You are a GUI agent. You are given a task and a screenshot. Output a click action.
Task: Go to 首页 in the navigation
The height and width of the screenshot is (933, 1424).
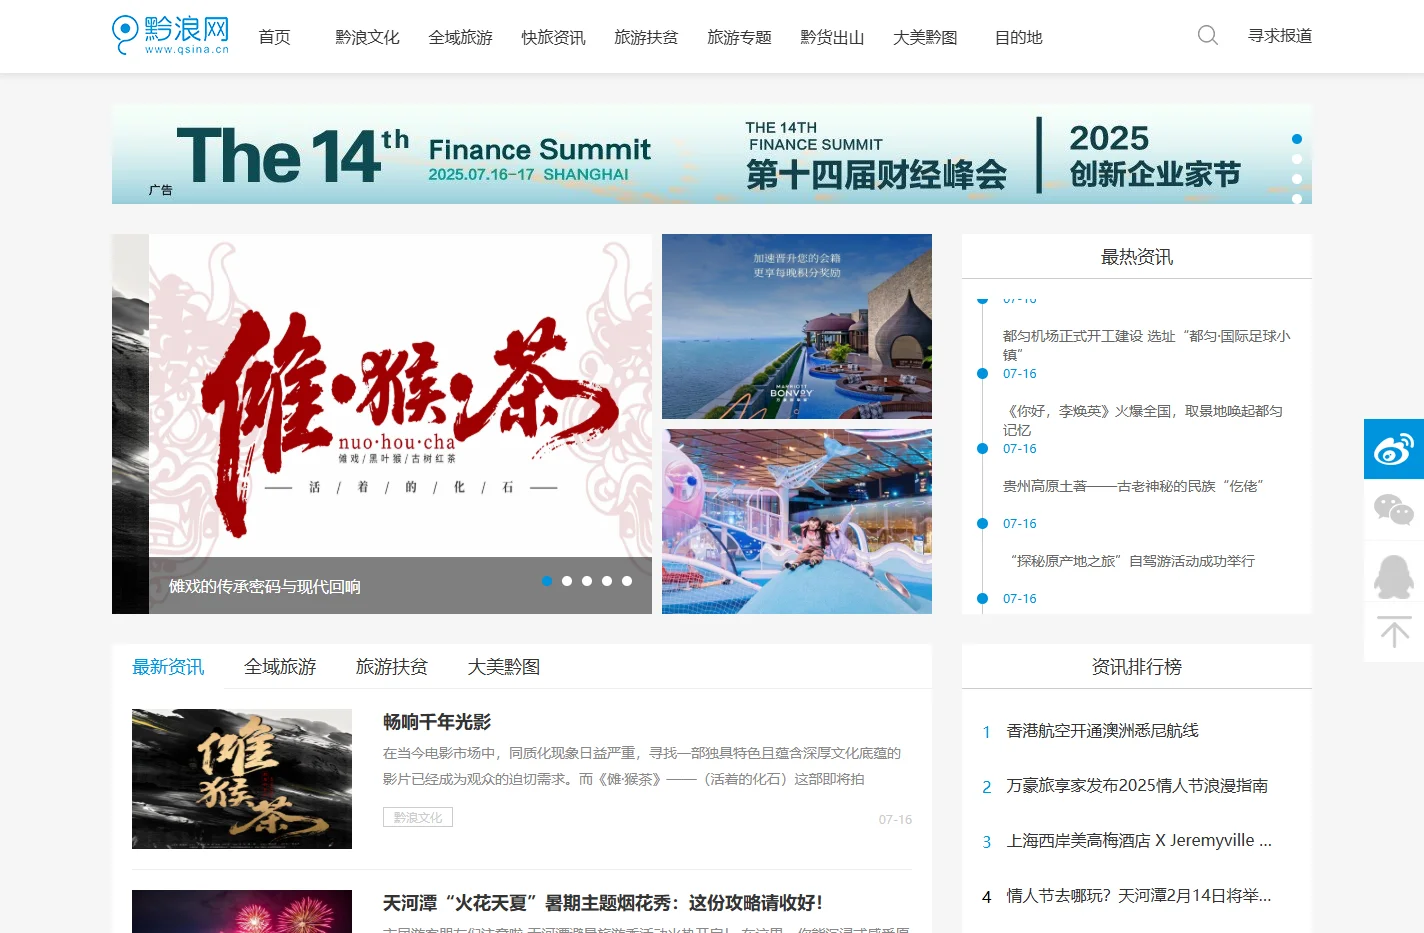(274, 37)
